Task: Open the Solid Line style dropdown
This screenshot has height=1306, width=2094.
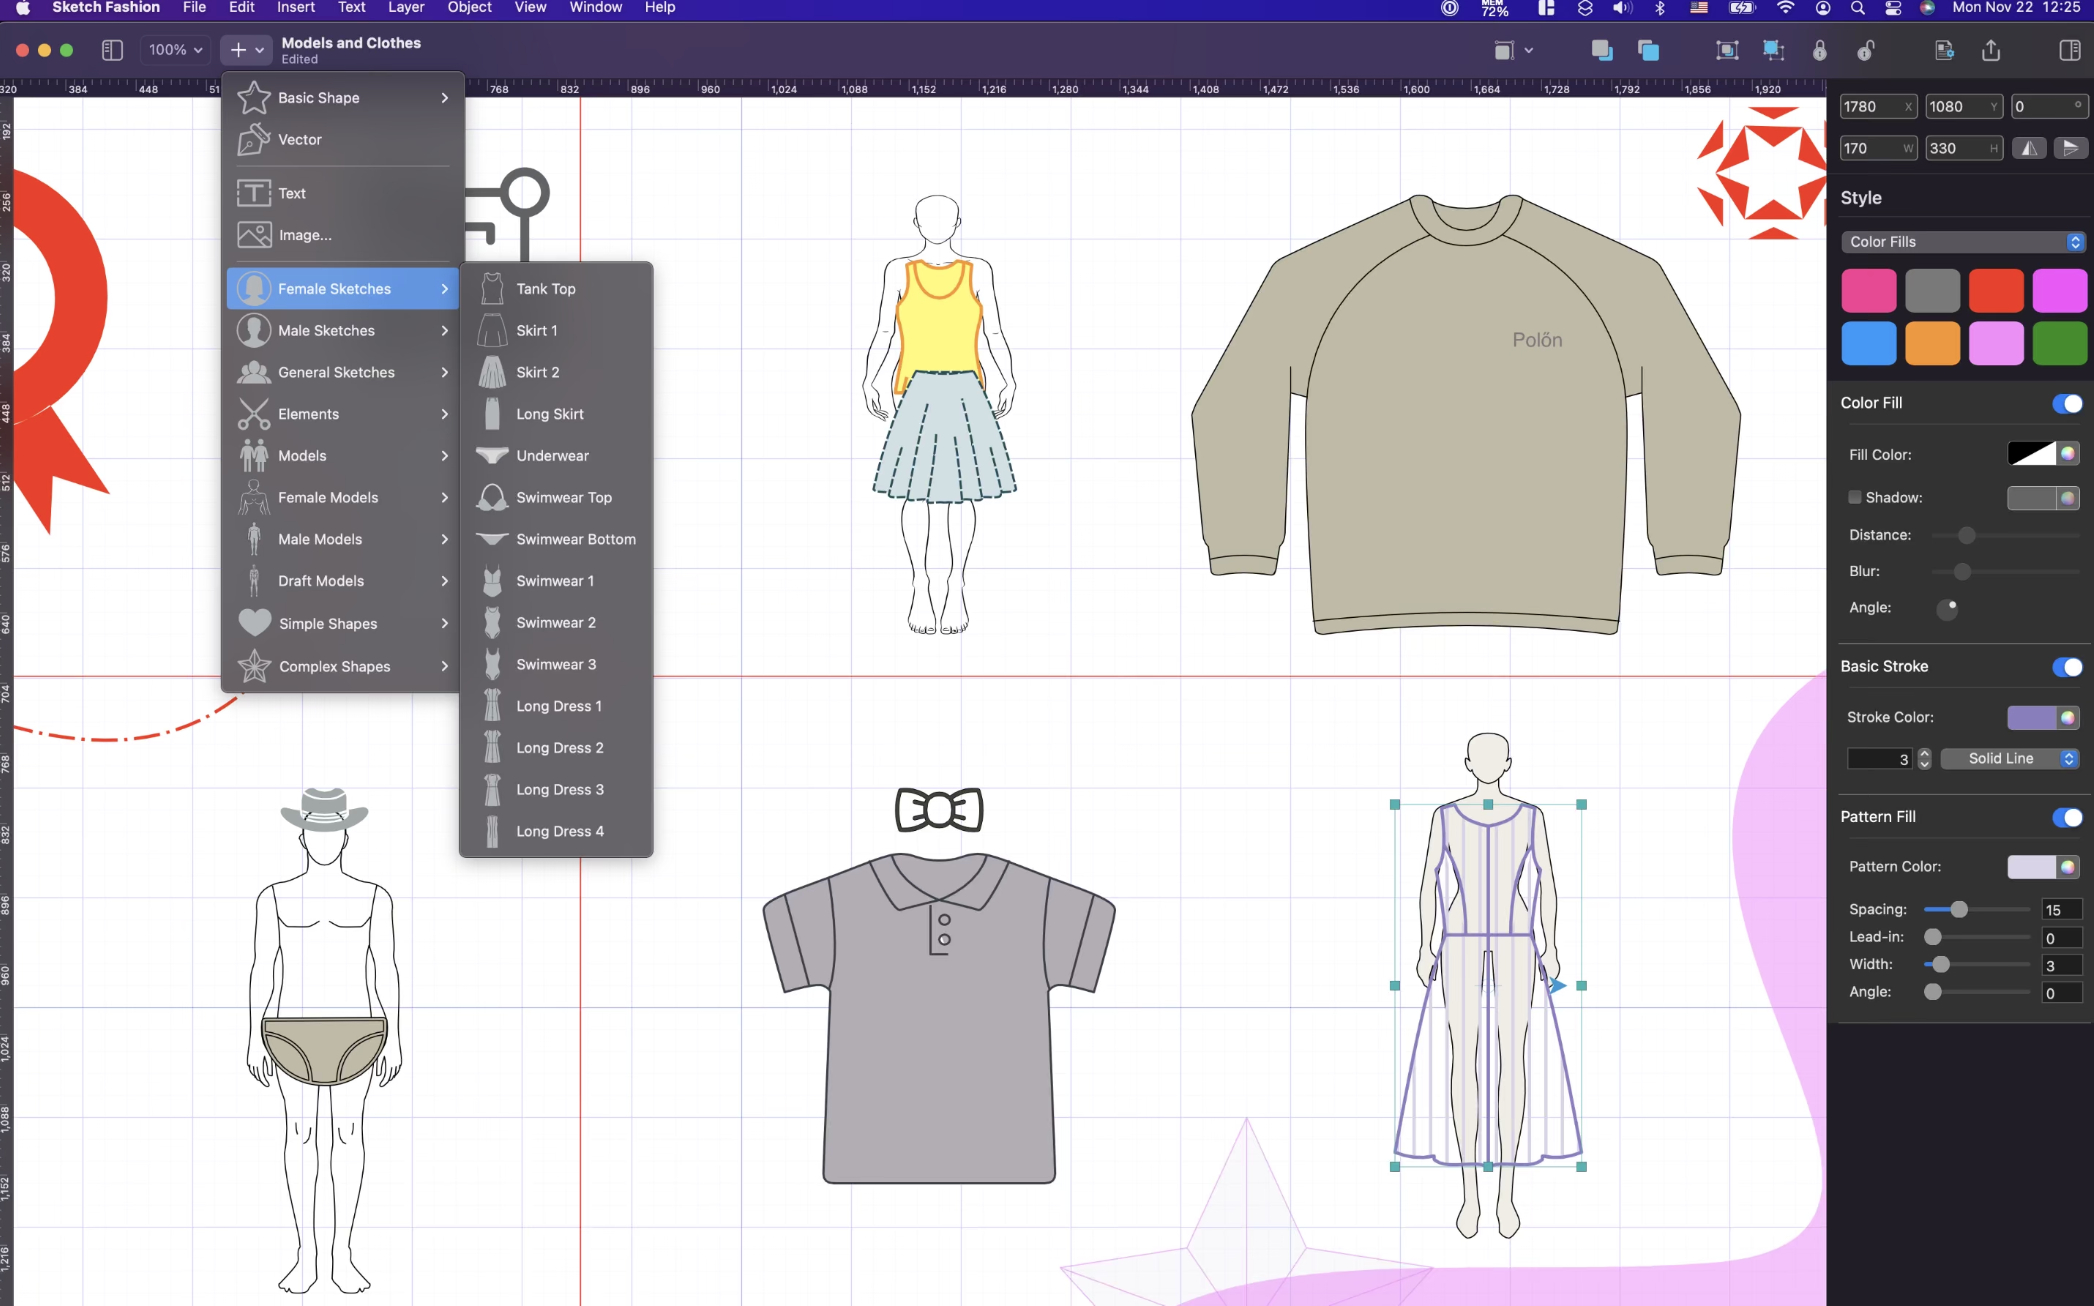Action: [x=2009, y=759]
